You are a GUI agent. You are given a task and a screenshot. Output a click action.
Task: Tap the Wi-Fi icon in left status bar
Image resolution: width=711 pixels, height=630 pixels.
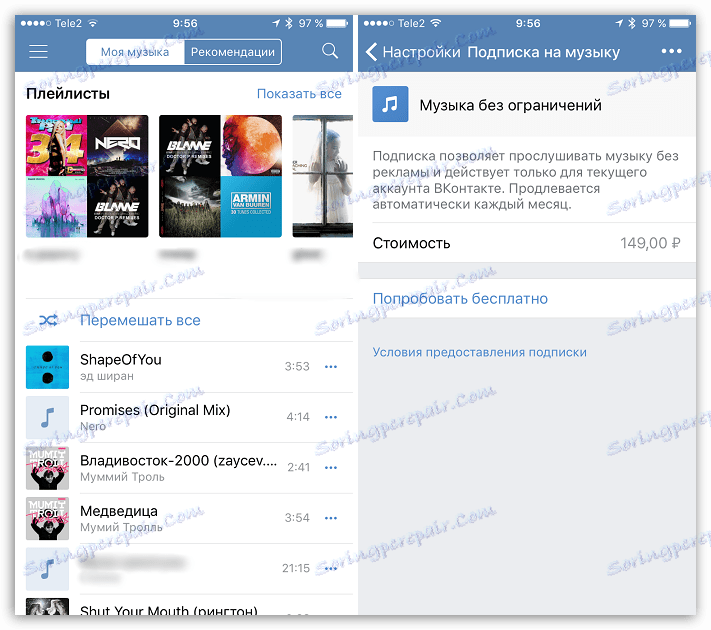coord(93,23)
